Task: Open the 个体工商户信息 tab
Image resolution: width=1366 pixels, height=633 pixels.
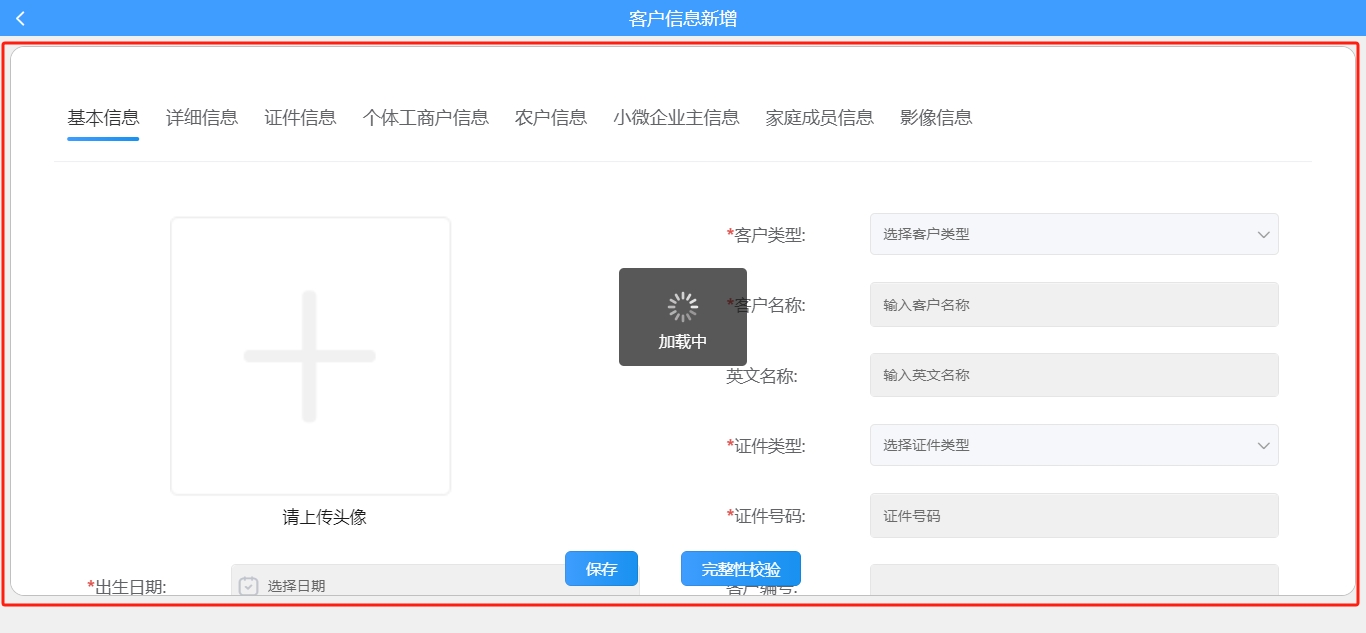Action: 424,117
